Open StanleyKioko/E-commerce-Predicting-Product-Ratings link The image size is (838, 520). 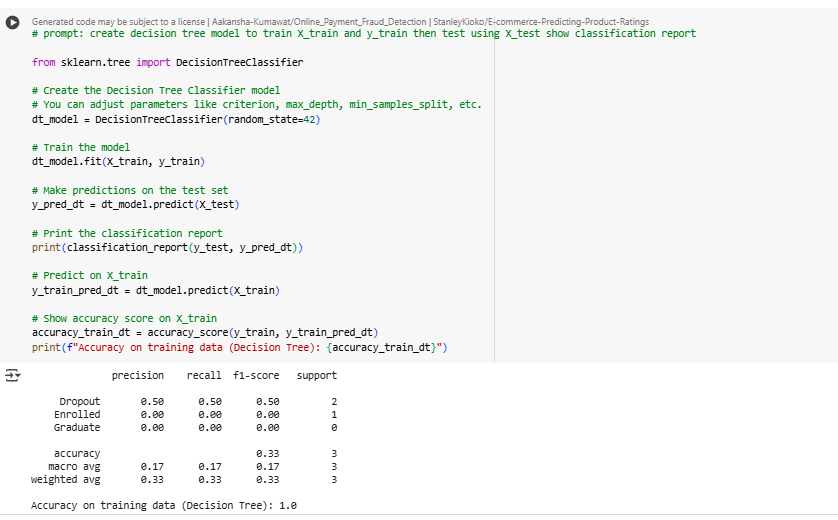[x=541, y=22]
